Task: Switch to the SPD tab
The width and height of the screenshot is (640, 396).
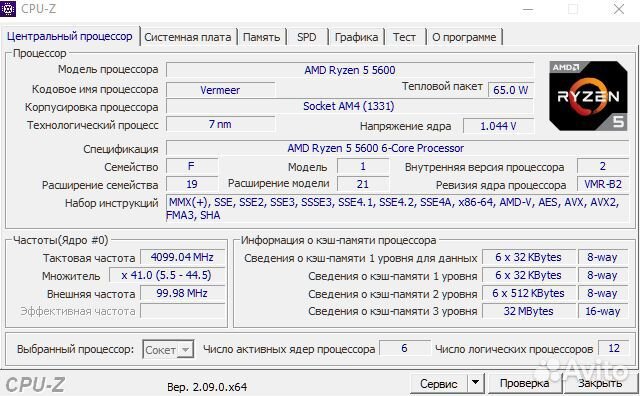Action: (x=307, y=37)
